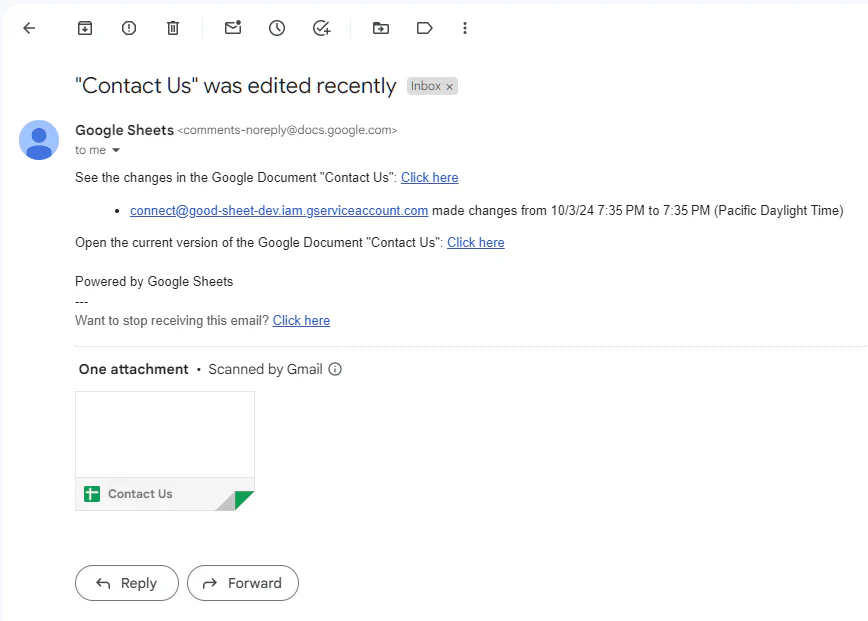Report this email as spam
The image size is (868, 621).
point(129,28)
